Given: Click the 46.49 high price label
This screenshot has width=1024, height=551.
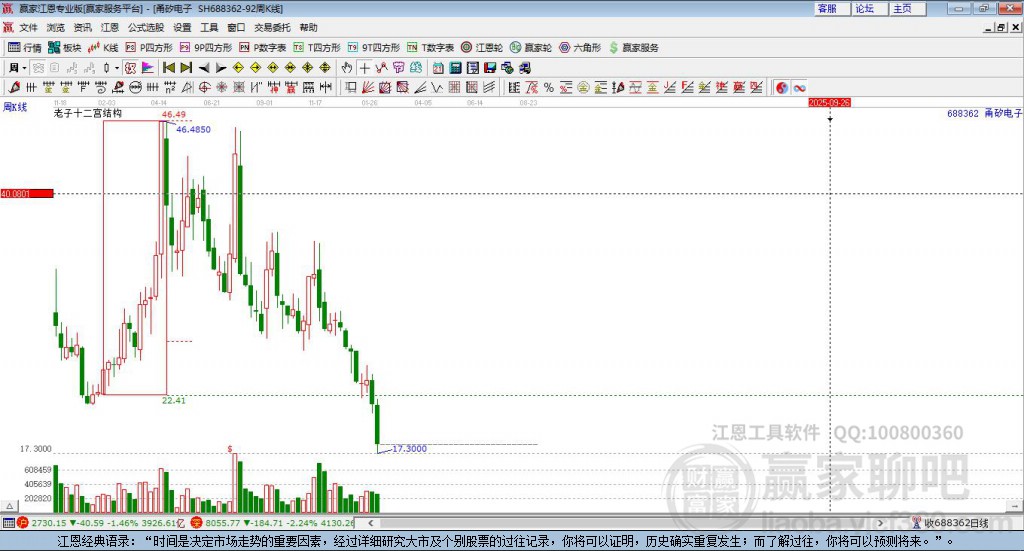Looking at the screenshot, I should click(x=173, y=114).
